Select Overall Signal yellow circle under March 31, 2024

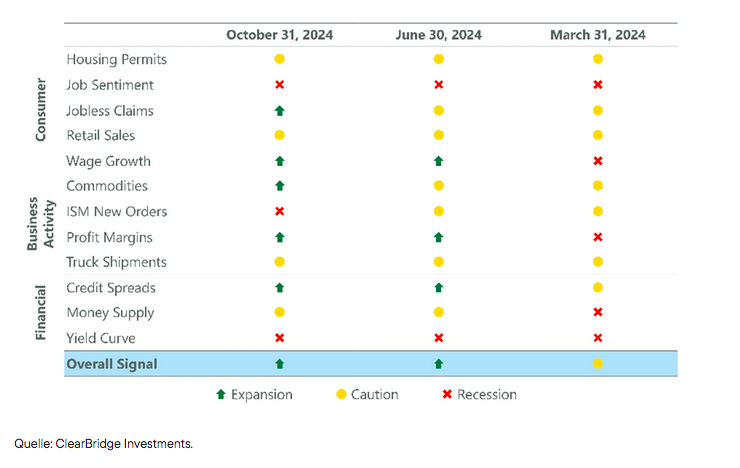click(597, 364)
